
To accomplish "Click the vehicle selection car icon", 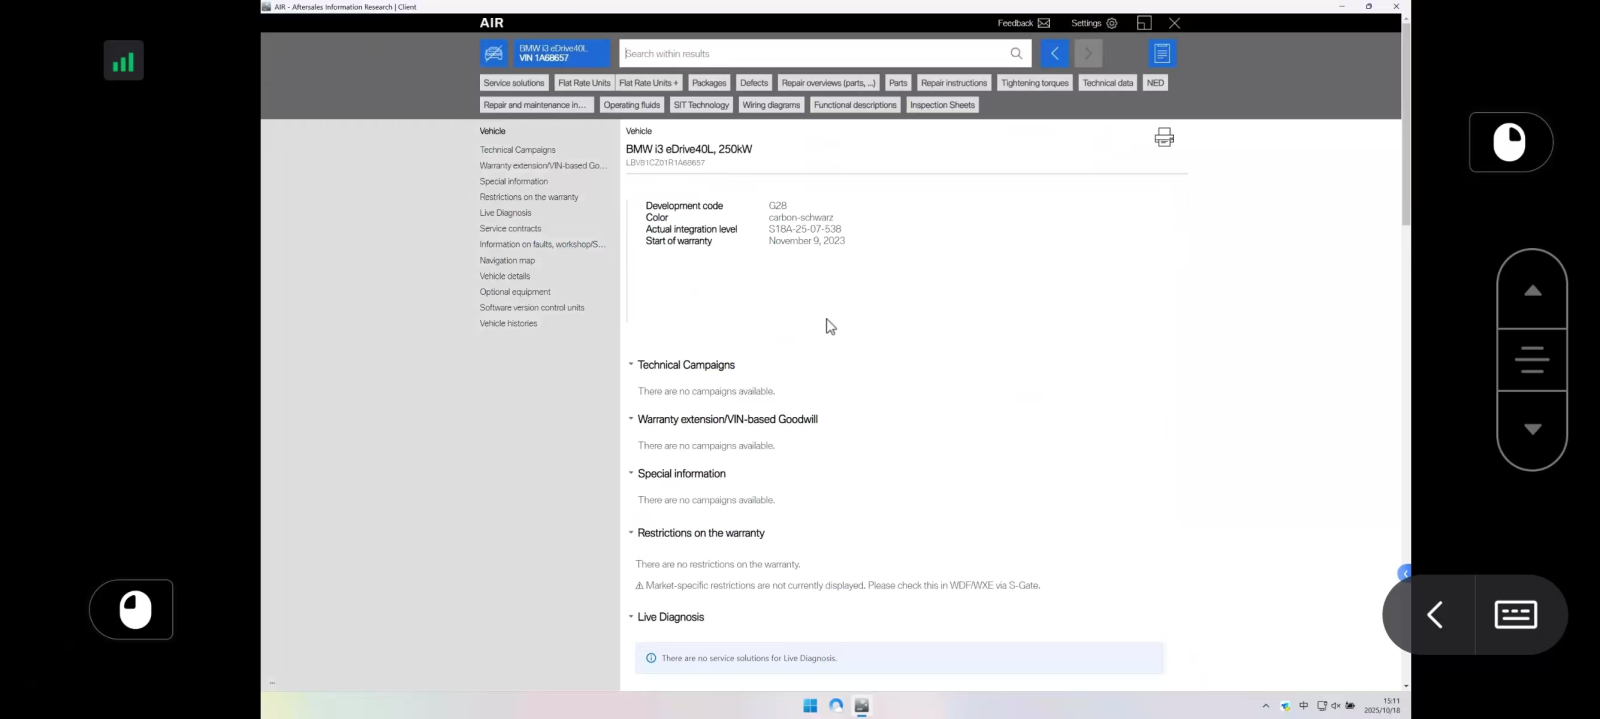I will (493, 54).
